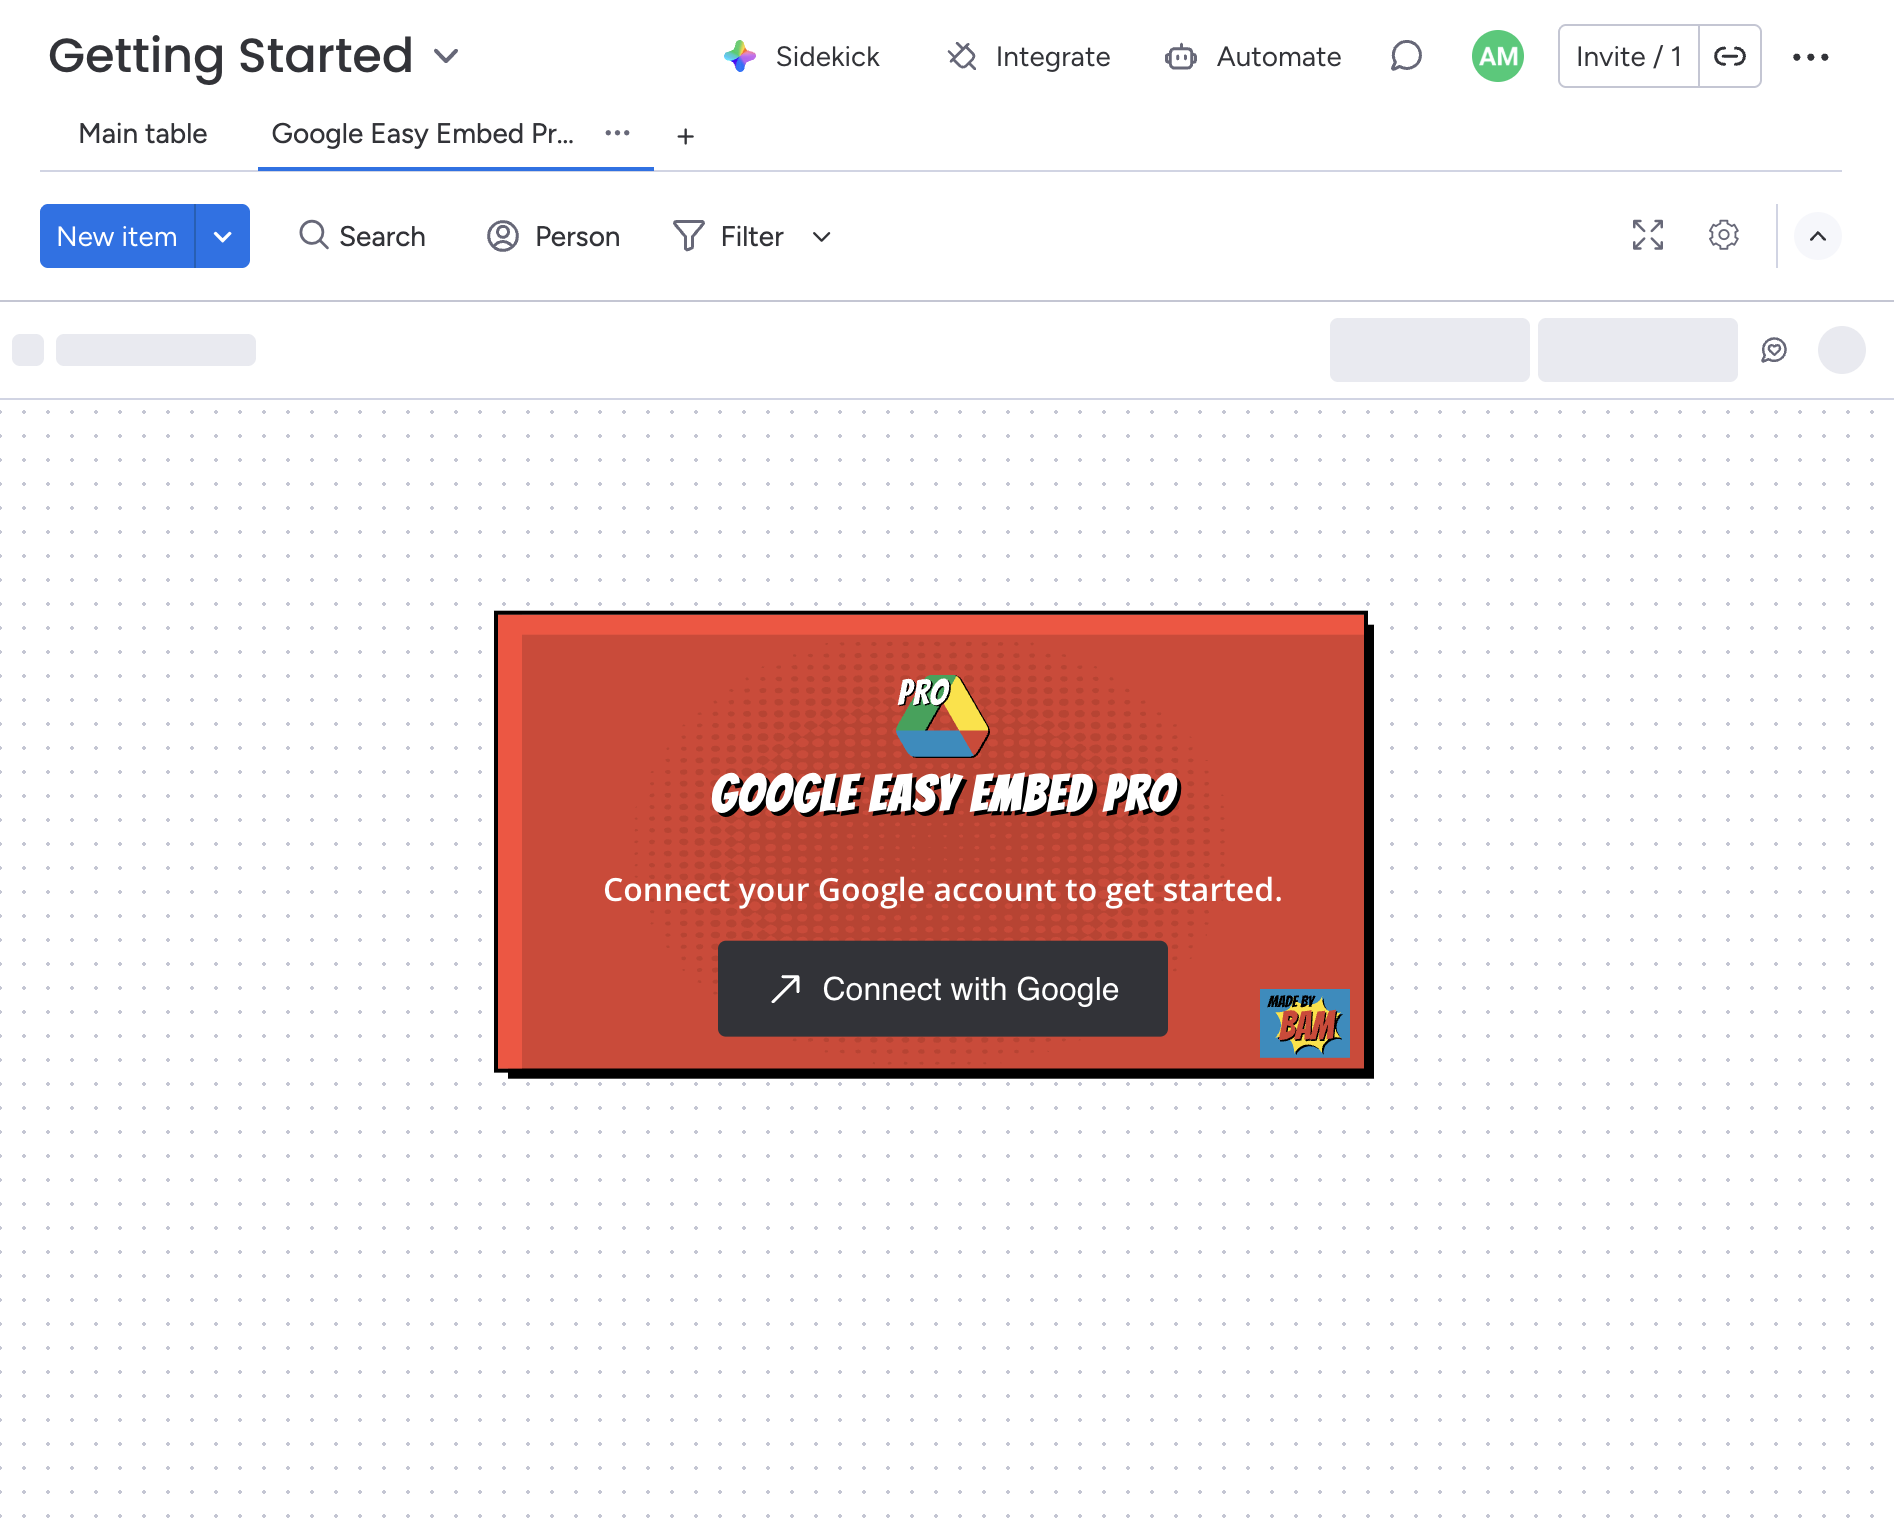Screen dimensions: 1894x1538
Task: Open the New item dropdown arrow
Action: click(222, 236)
